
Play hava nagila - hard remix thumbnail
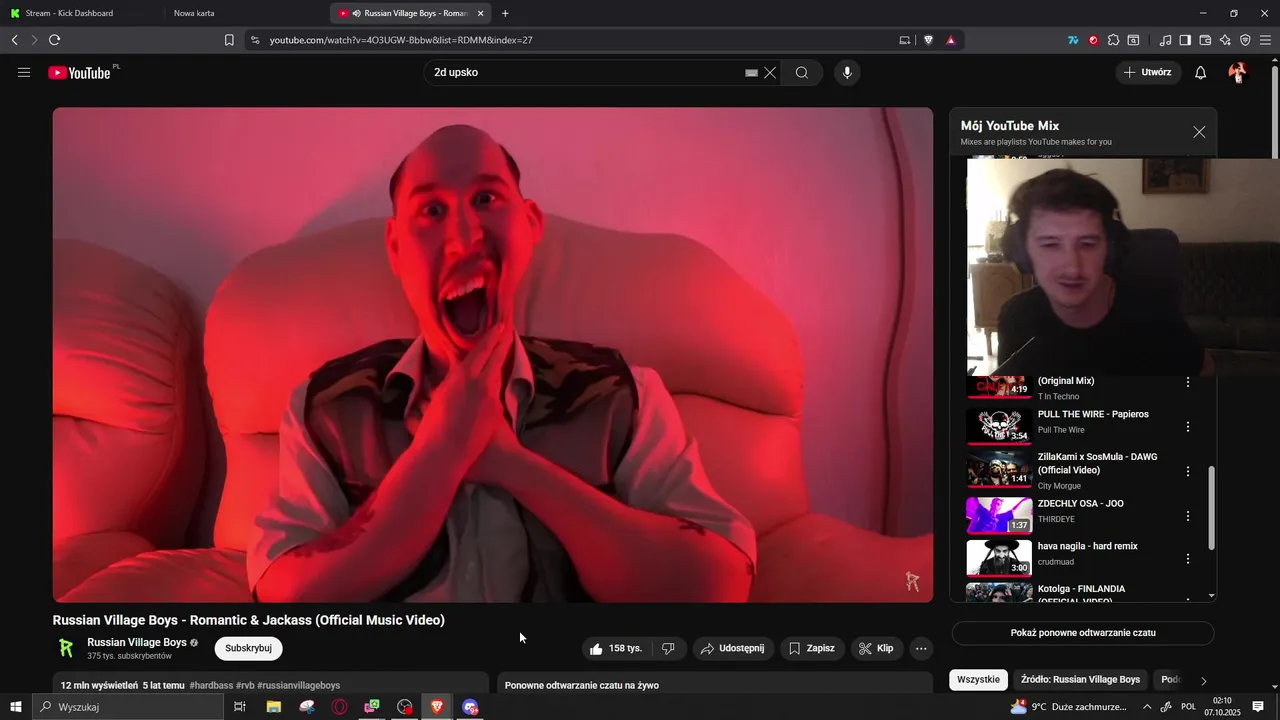[999, 558]
